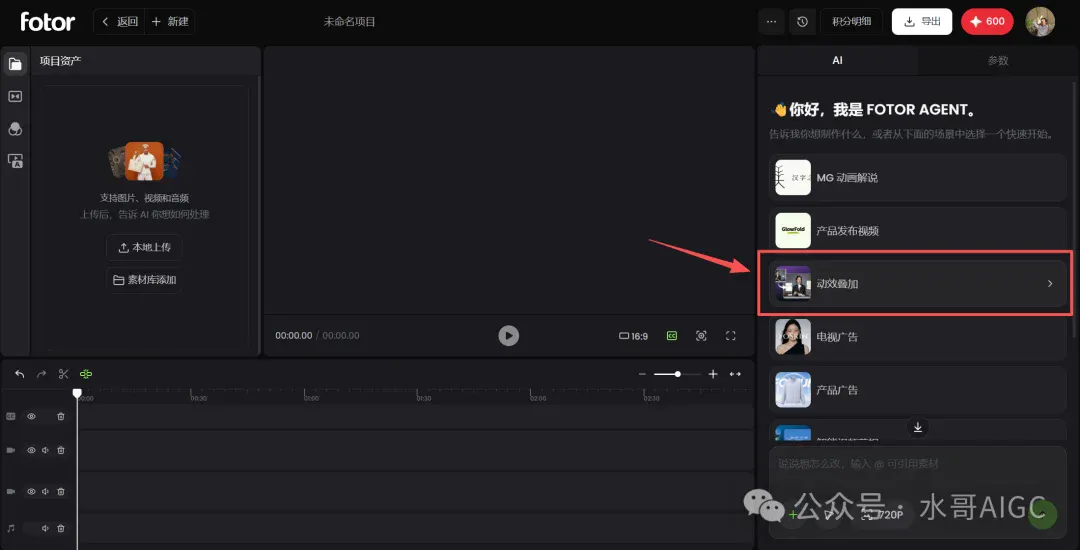Delete the caption track with trash icon
Image resolution: width=1080 pixels, height=550 pixels.
tap(61, 416)
